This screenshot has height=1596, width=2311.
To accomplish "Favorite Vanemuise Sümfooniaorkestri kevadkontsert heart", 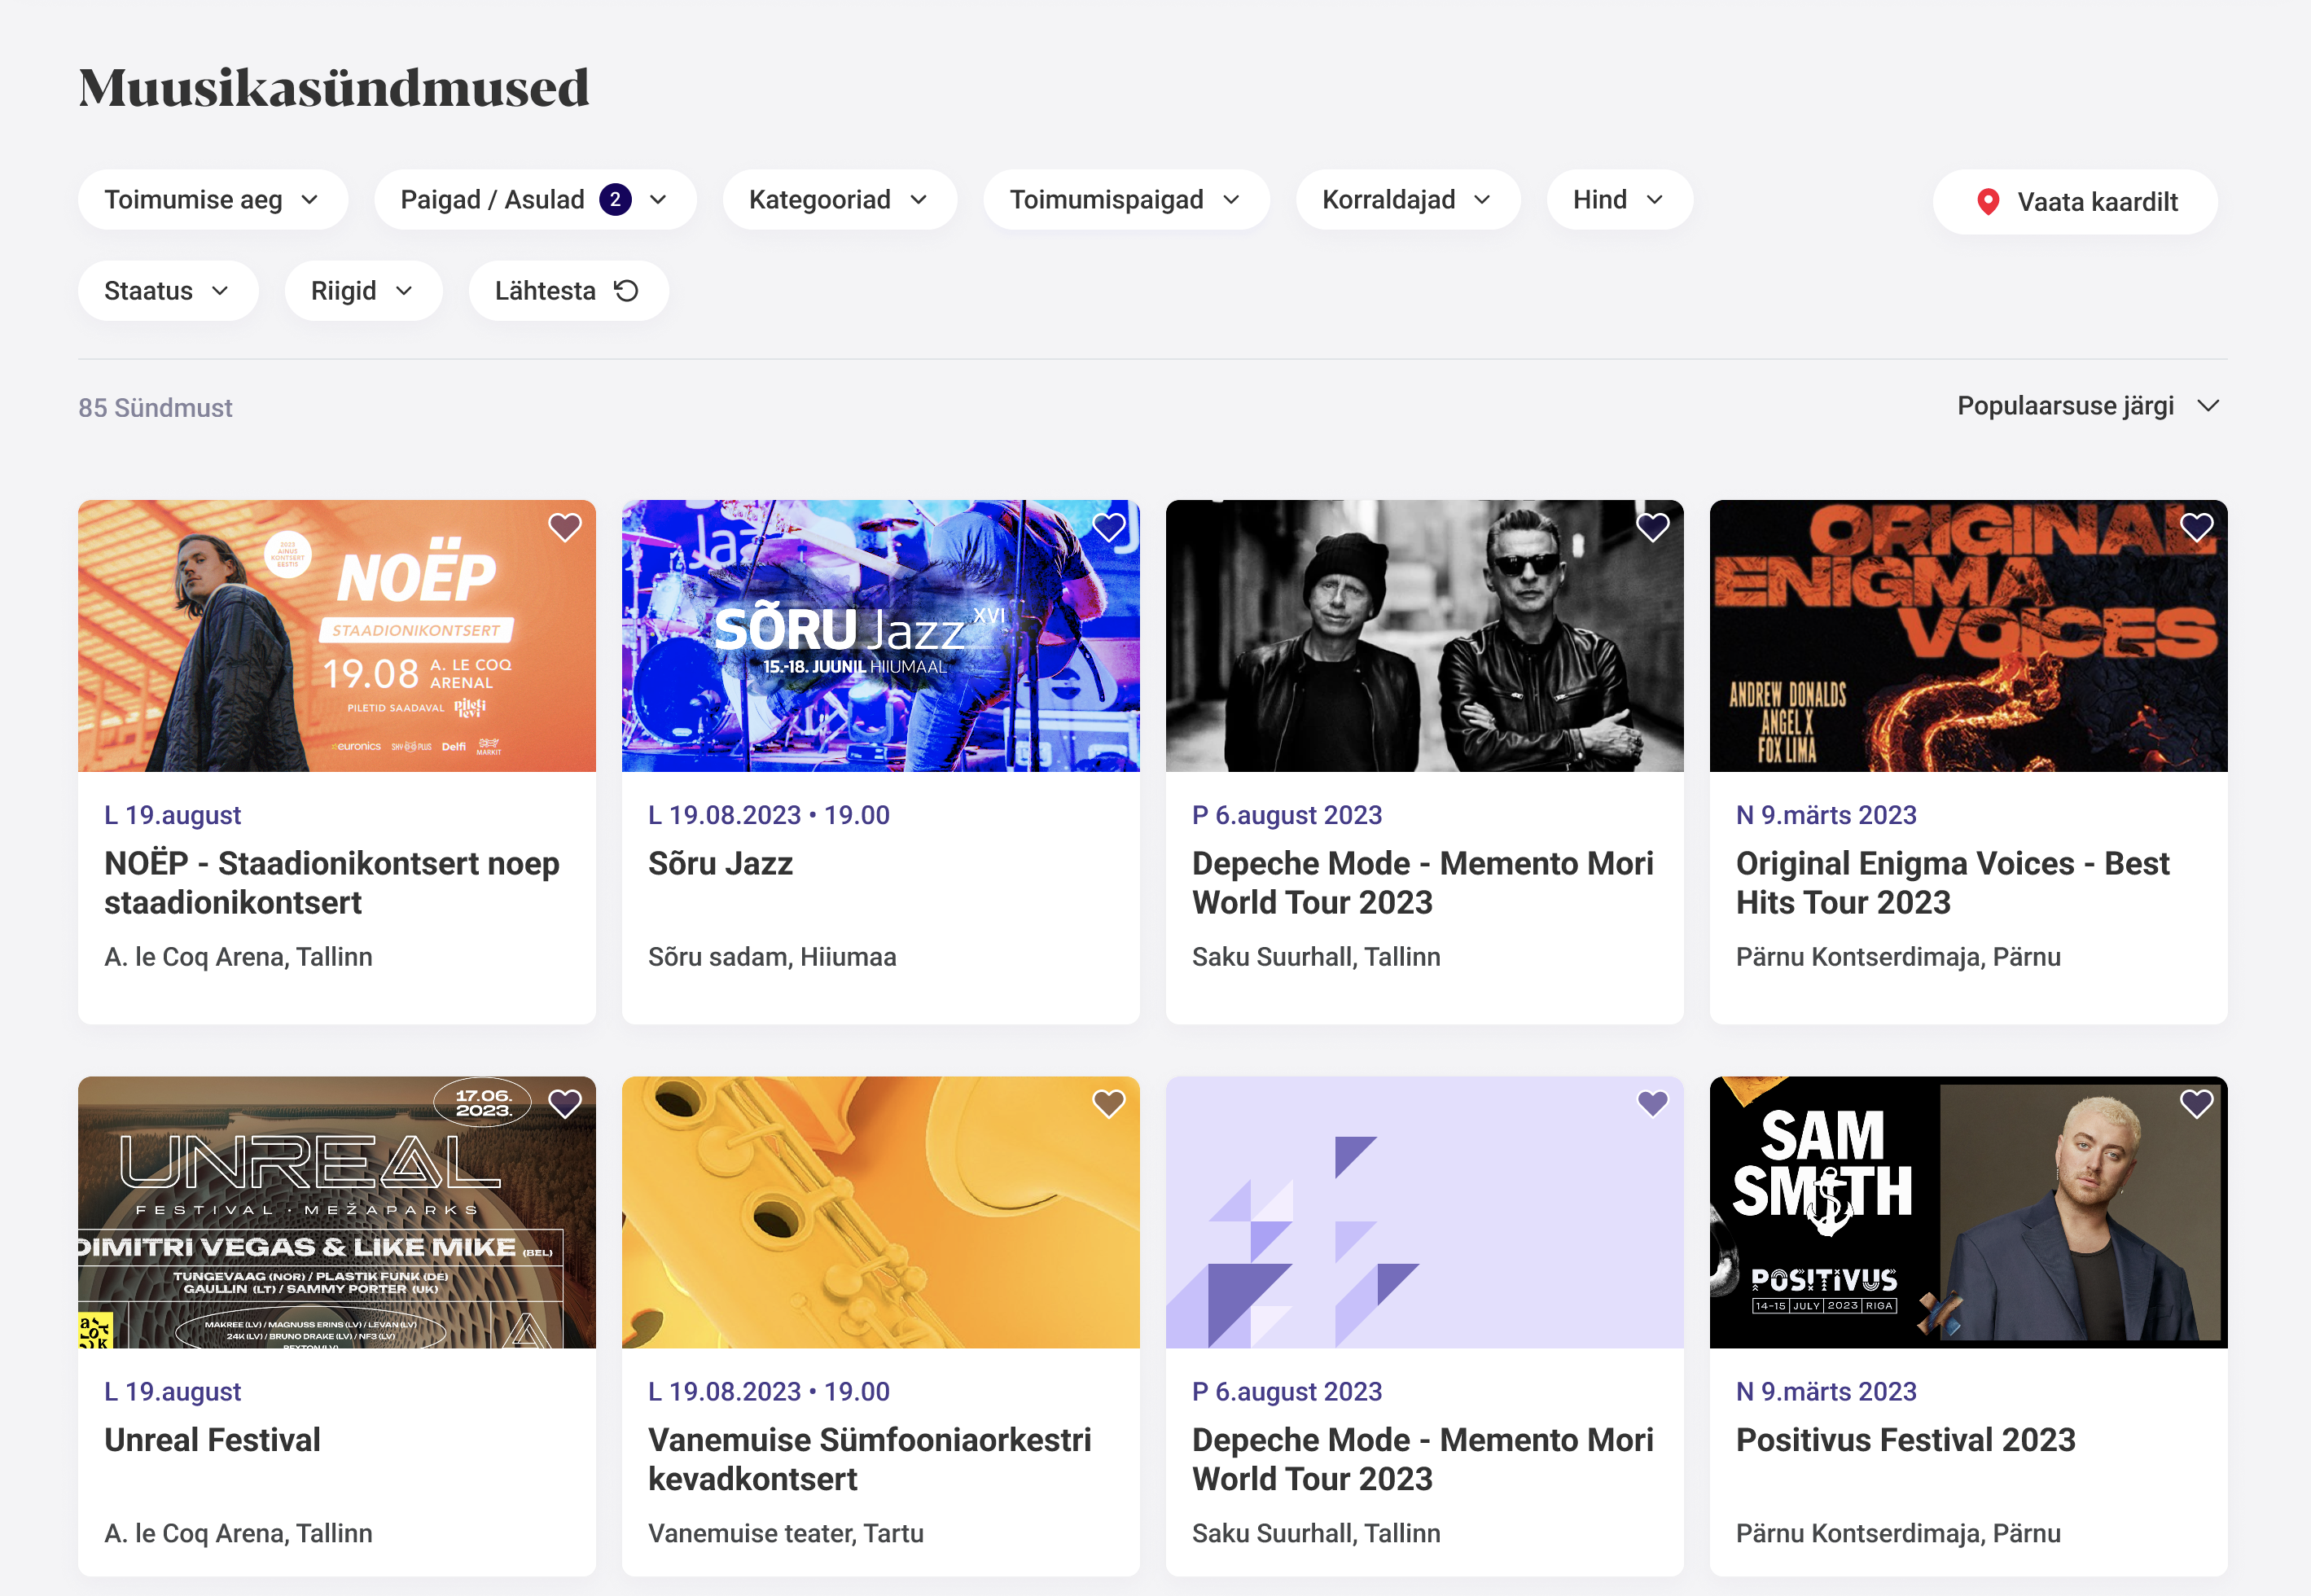I will [x=1109, y=1103].
